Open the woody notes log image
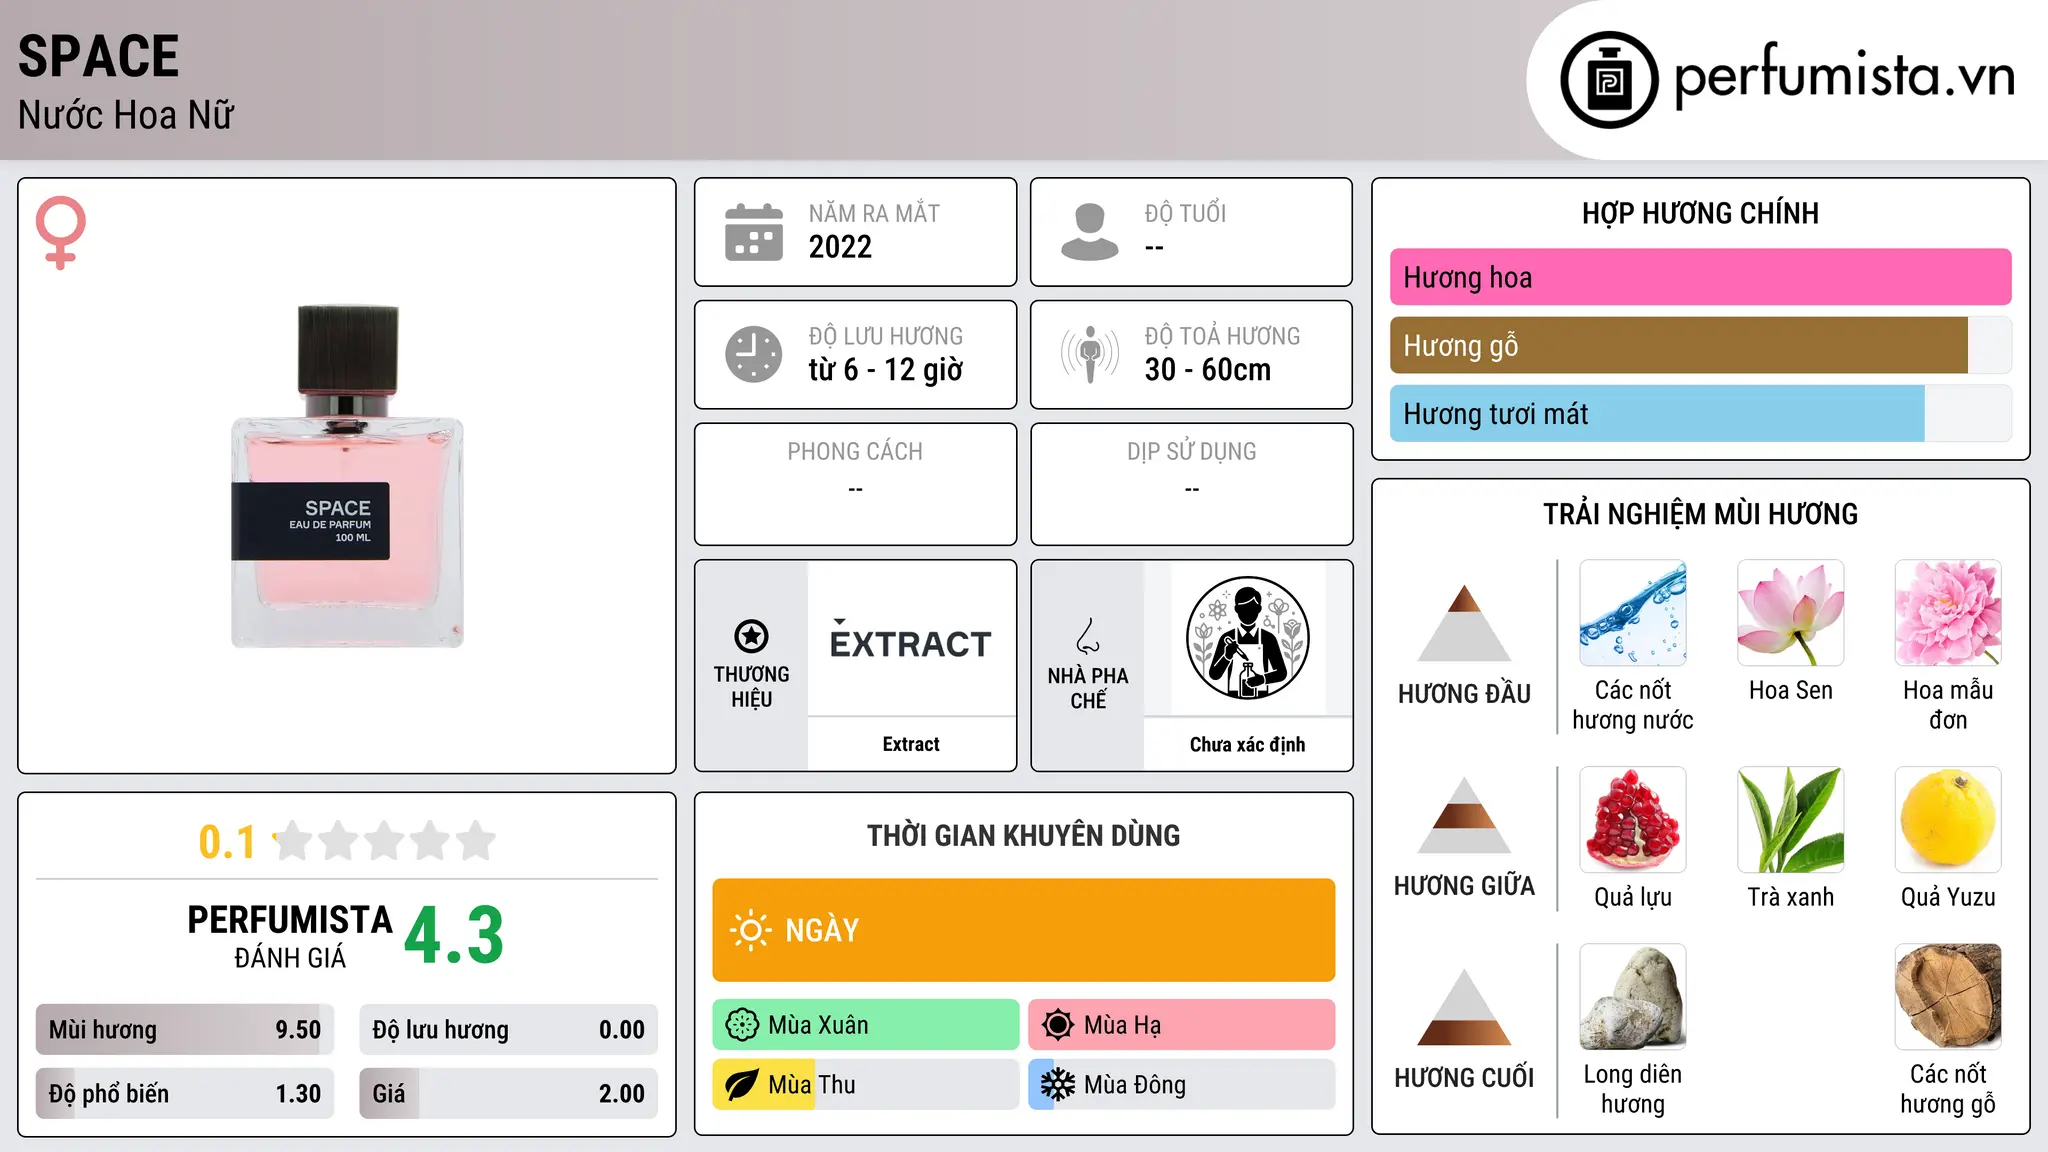Screen dimensions: 2048x1152 [x=1948, y=997]
